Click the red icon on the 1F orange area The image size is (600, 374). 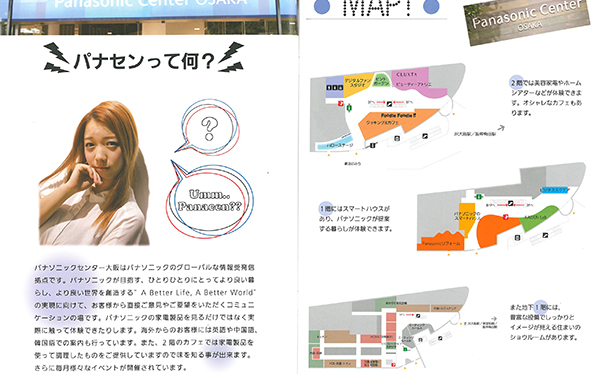505,217
